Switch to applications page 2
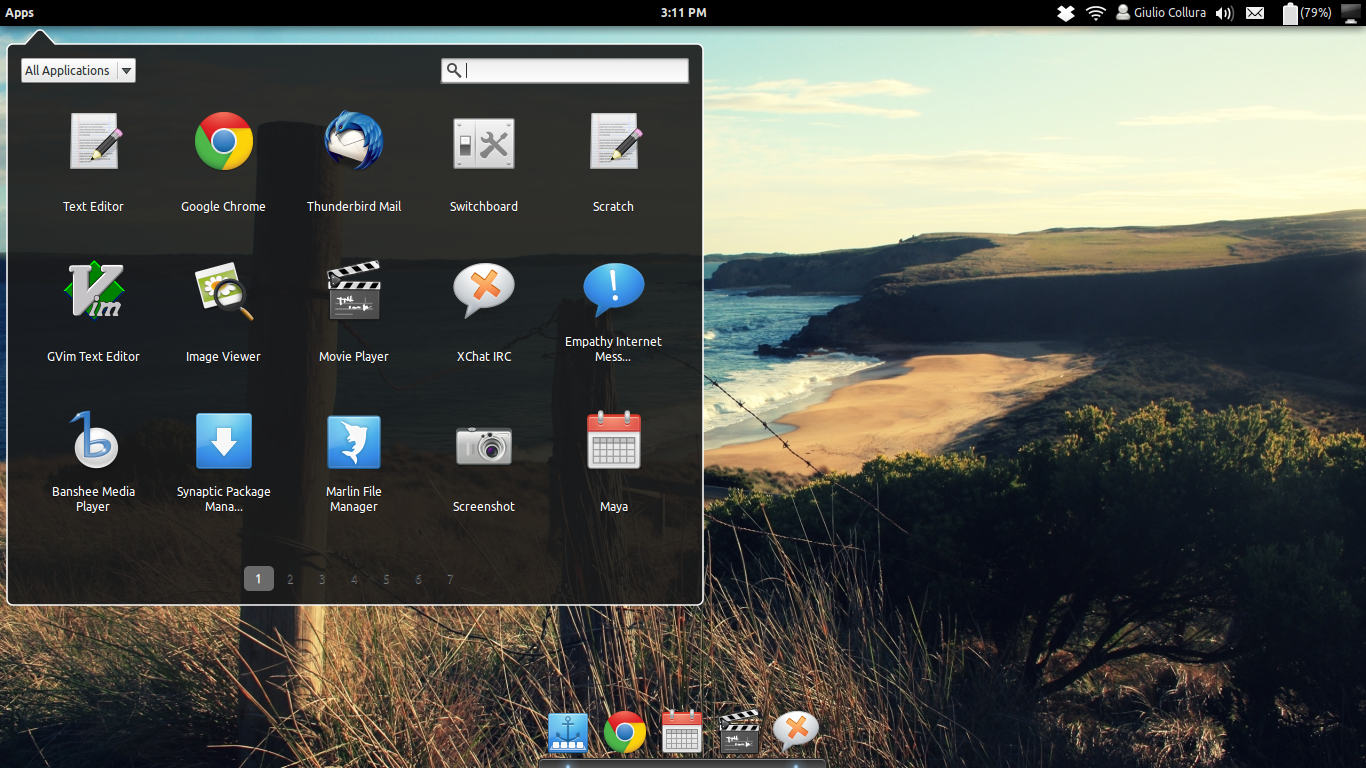Viewport: 1366px width, 768px height. 290,579
